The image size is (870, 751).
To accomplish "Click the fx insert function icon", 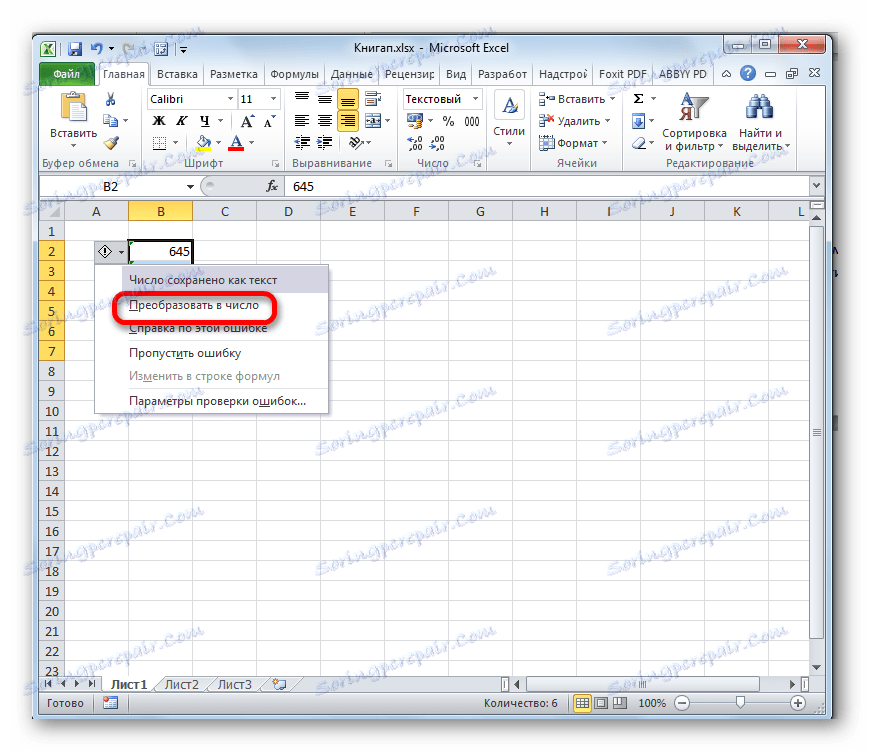I will pyautogui.click(x=271, y=186).
